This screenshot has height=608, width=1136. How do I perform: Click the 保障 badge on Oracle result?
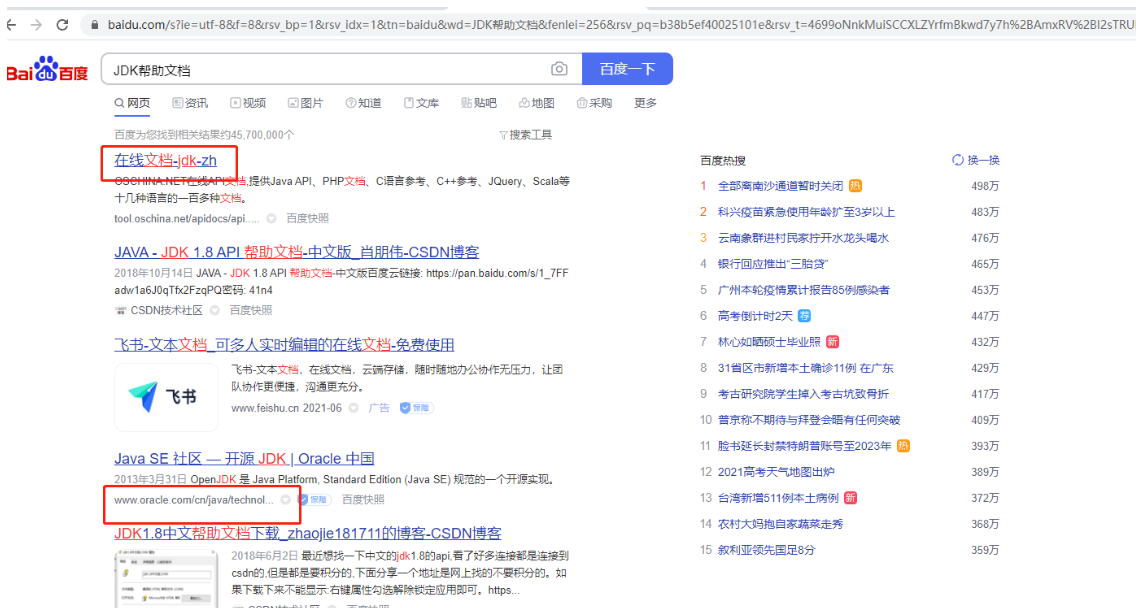pyautogui.click(x=314, y=500)
